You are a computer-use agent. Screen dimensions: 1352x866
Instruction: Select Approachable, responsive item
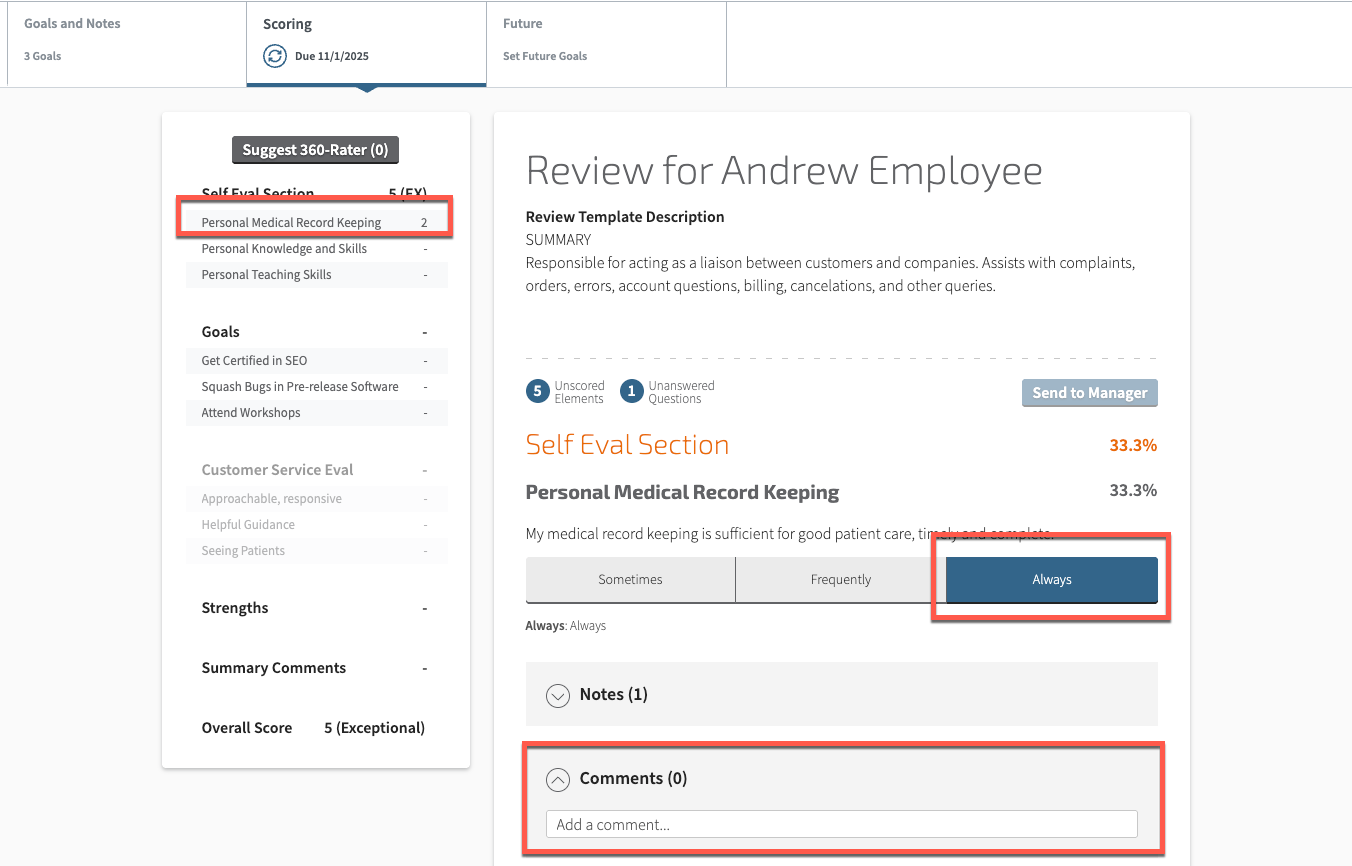316,499
